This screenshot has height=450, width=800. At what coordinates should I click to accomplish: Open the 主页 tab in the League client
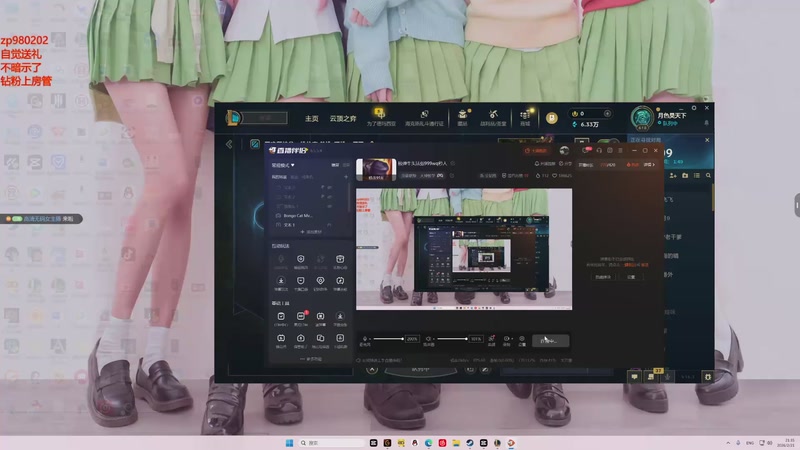click(x=311, y=118)
